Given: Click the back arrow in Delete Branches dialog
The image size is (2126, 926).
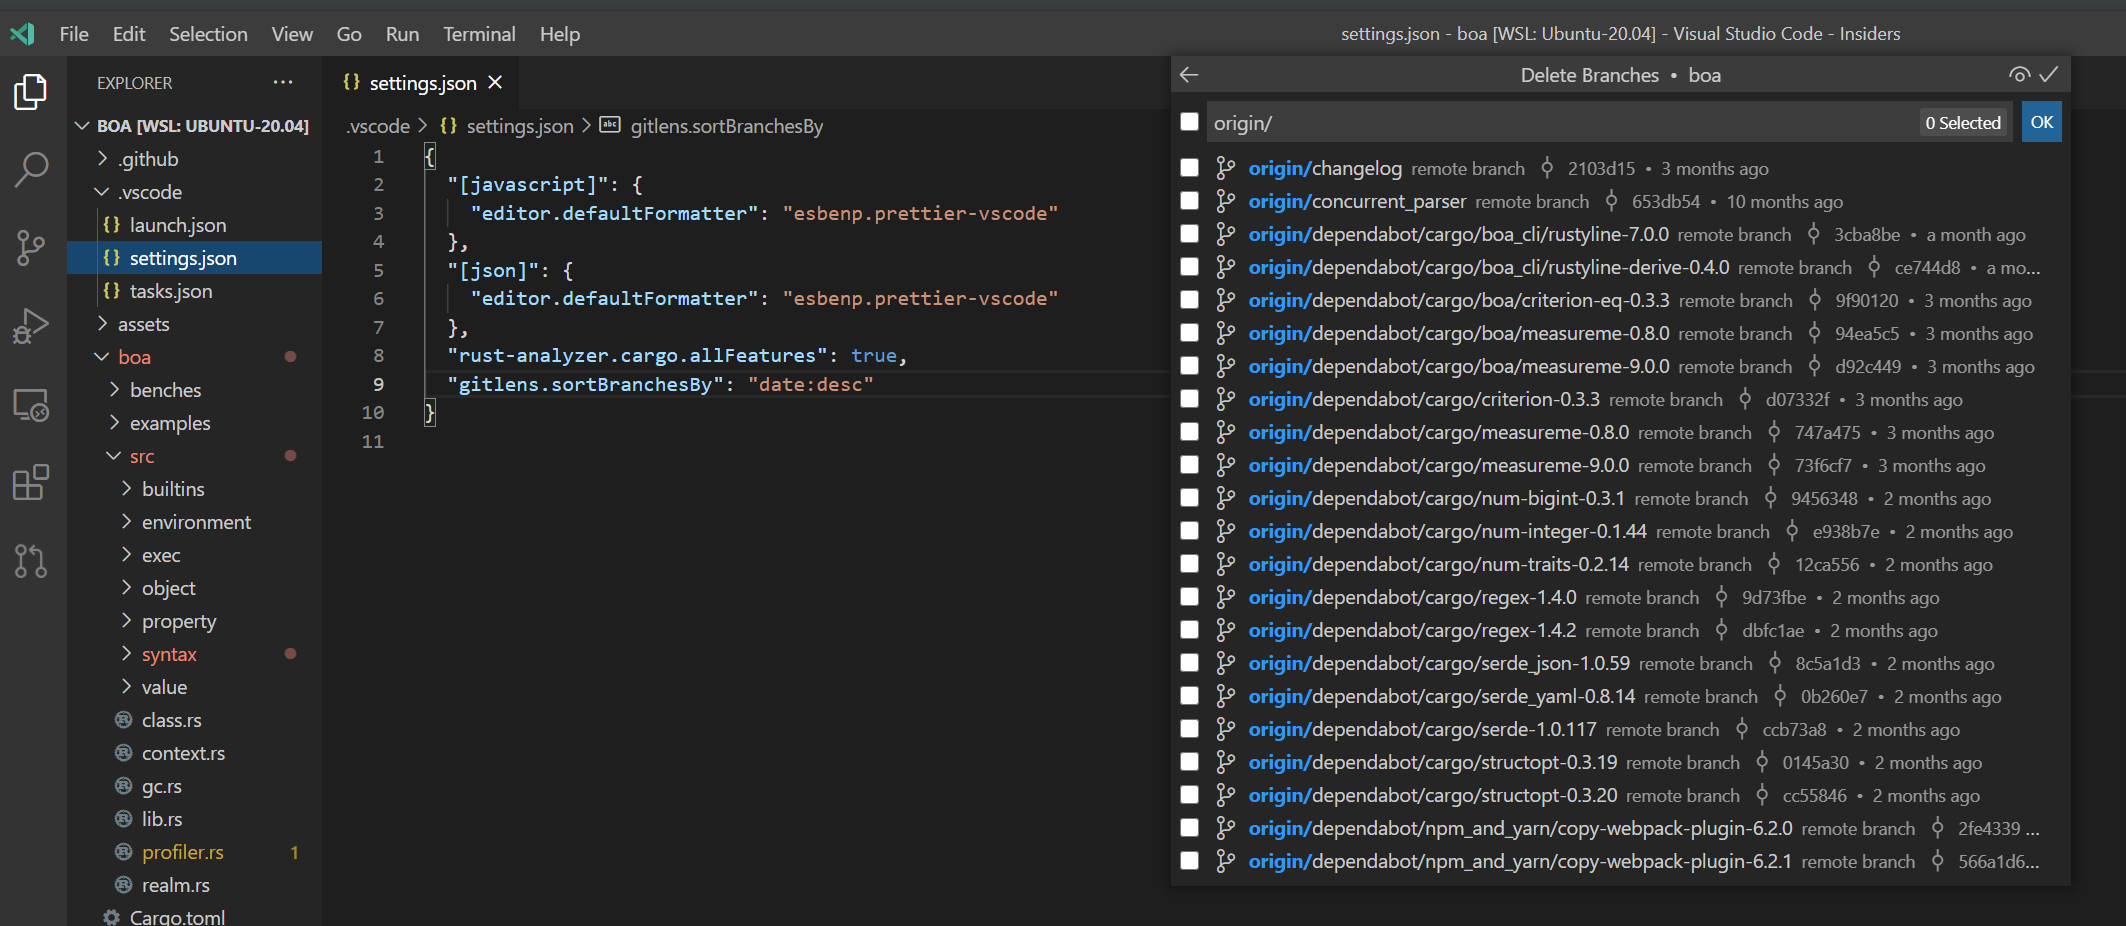Looking at the screenshot, I should 1188,74.
